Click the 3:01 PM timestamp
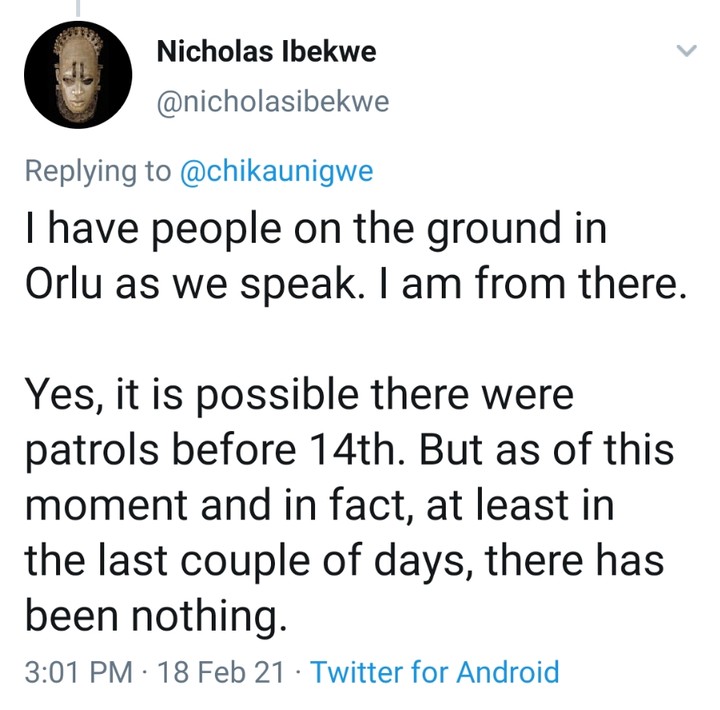720x710 pixels. [x=75, y=671]
